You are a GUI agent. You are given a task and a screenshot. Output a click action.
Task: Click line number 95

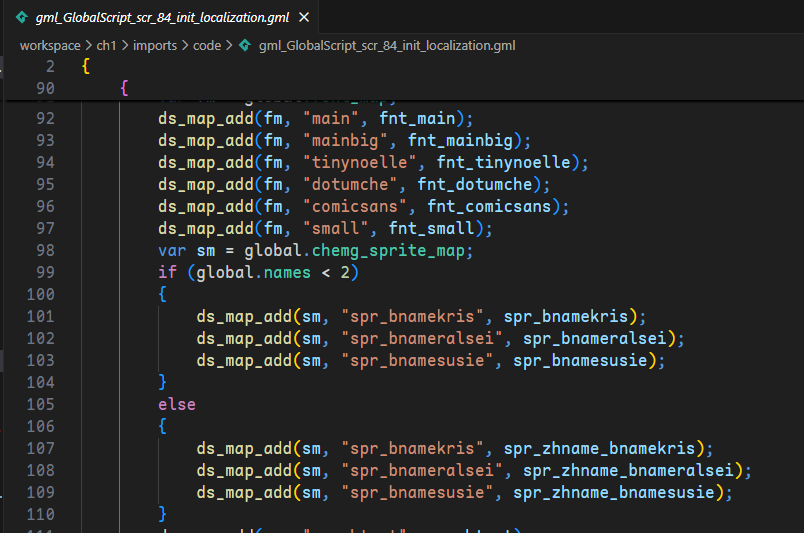[45, 185]
